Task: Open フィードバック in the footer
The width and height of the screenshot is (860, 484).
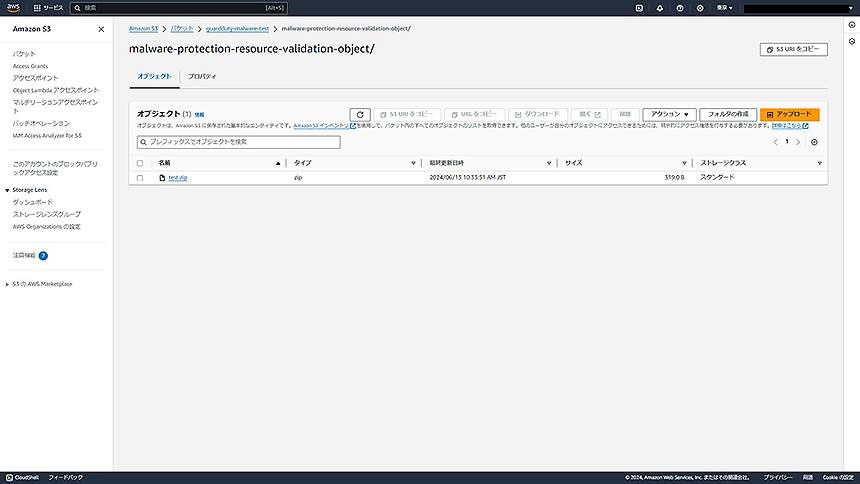Action: pyautogui.click(x=65, y=477)
